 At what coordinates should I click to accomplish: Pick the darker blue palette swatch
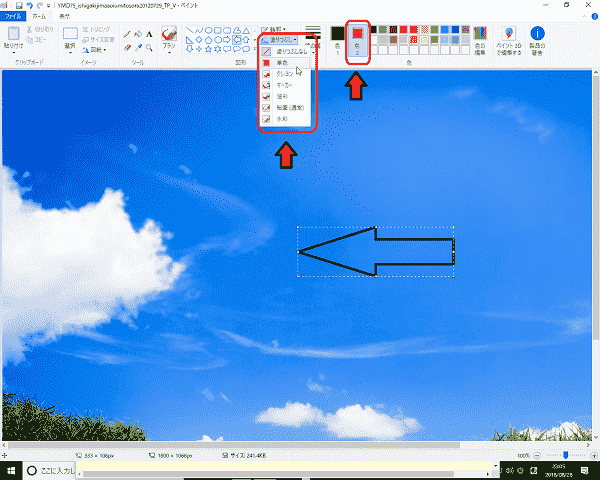pos(455,29)
